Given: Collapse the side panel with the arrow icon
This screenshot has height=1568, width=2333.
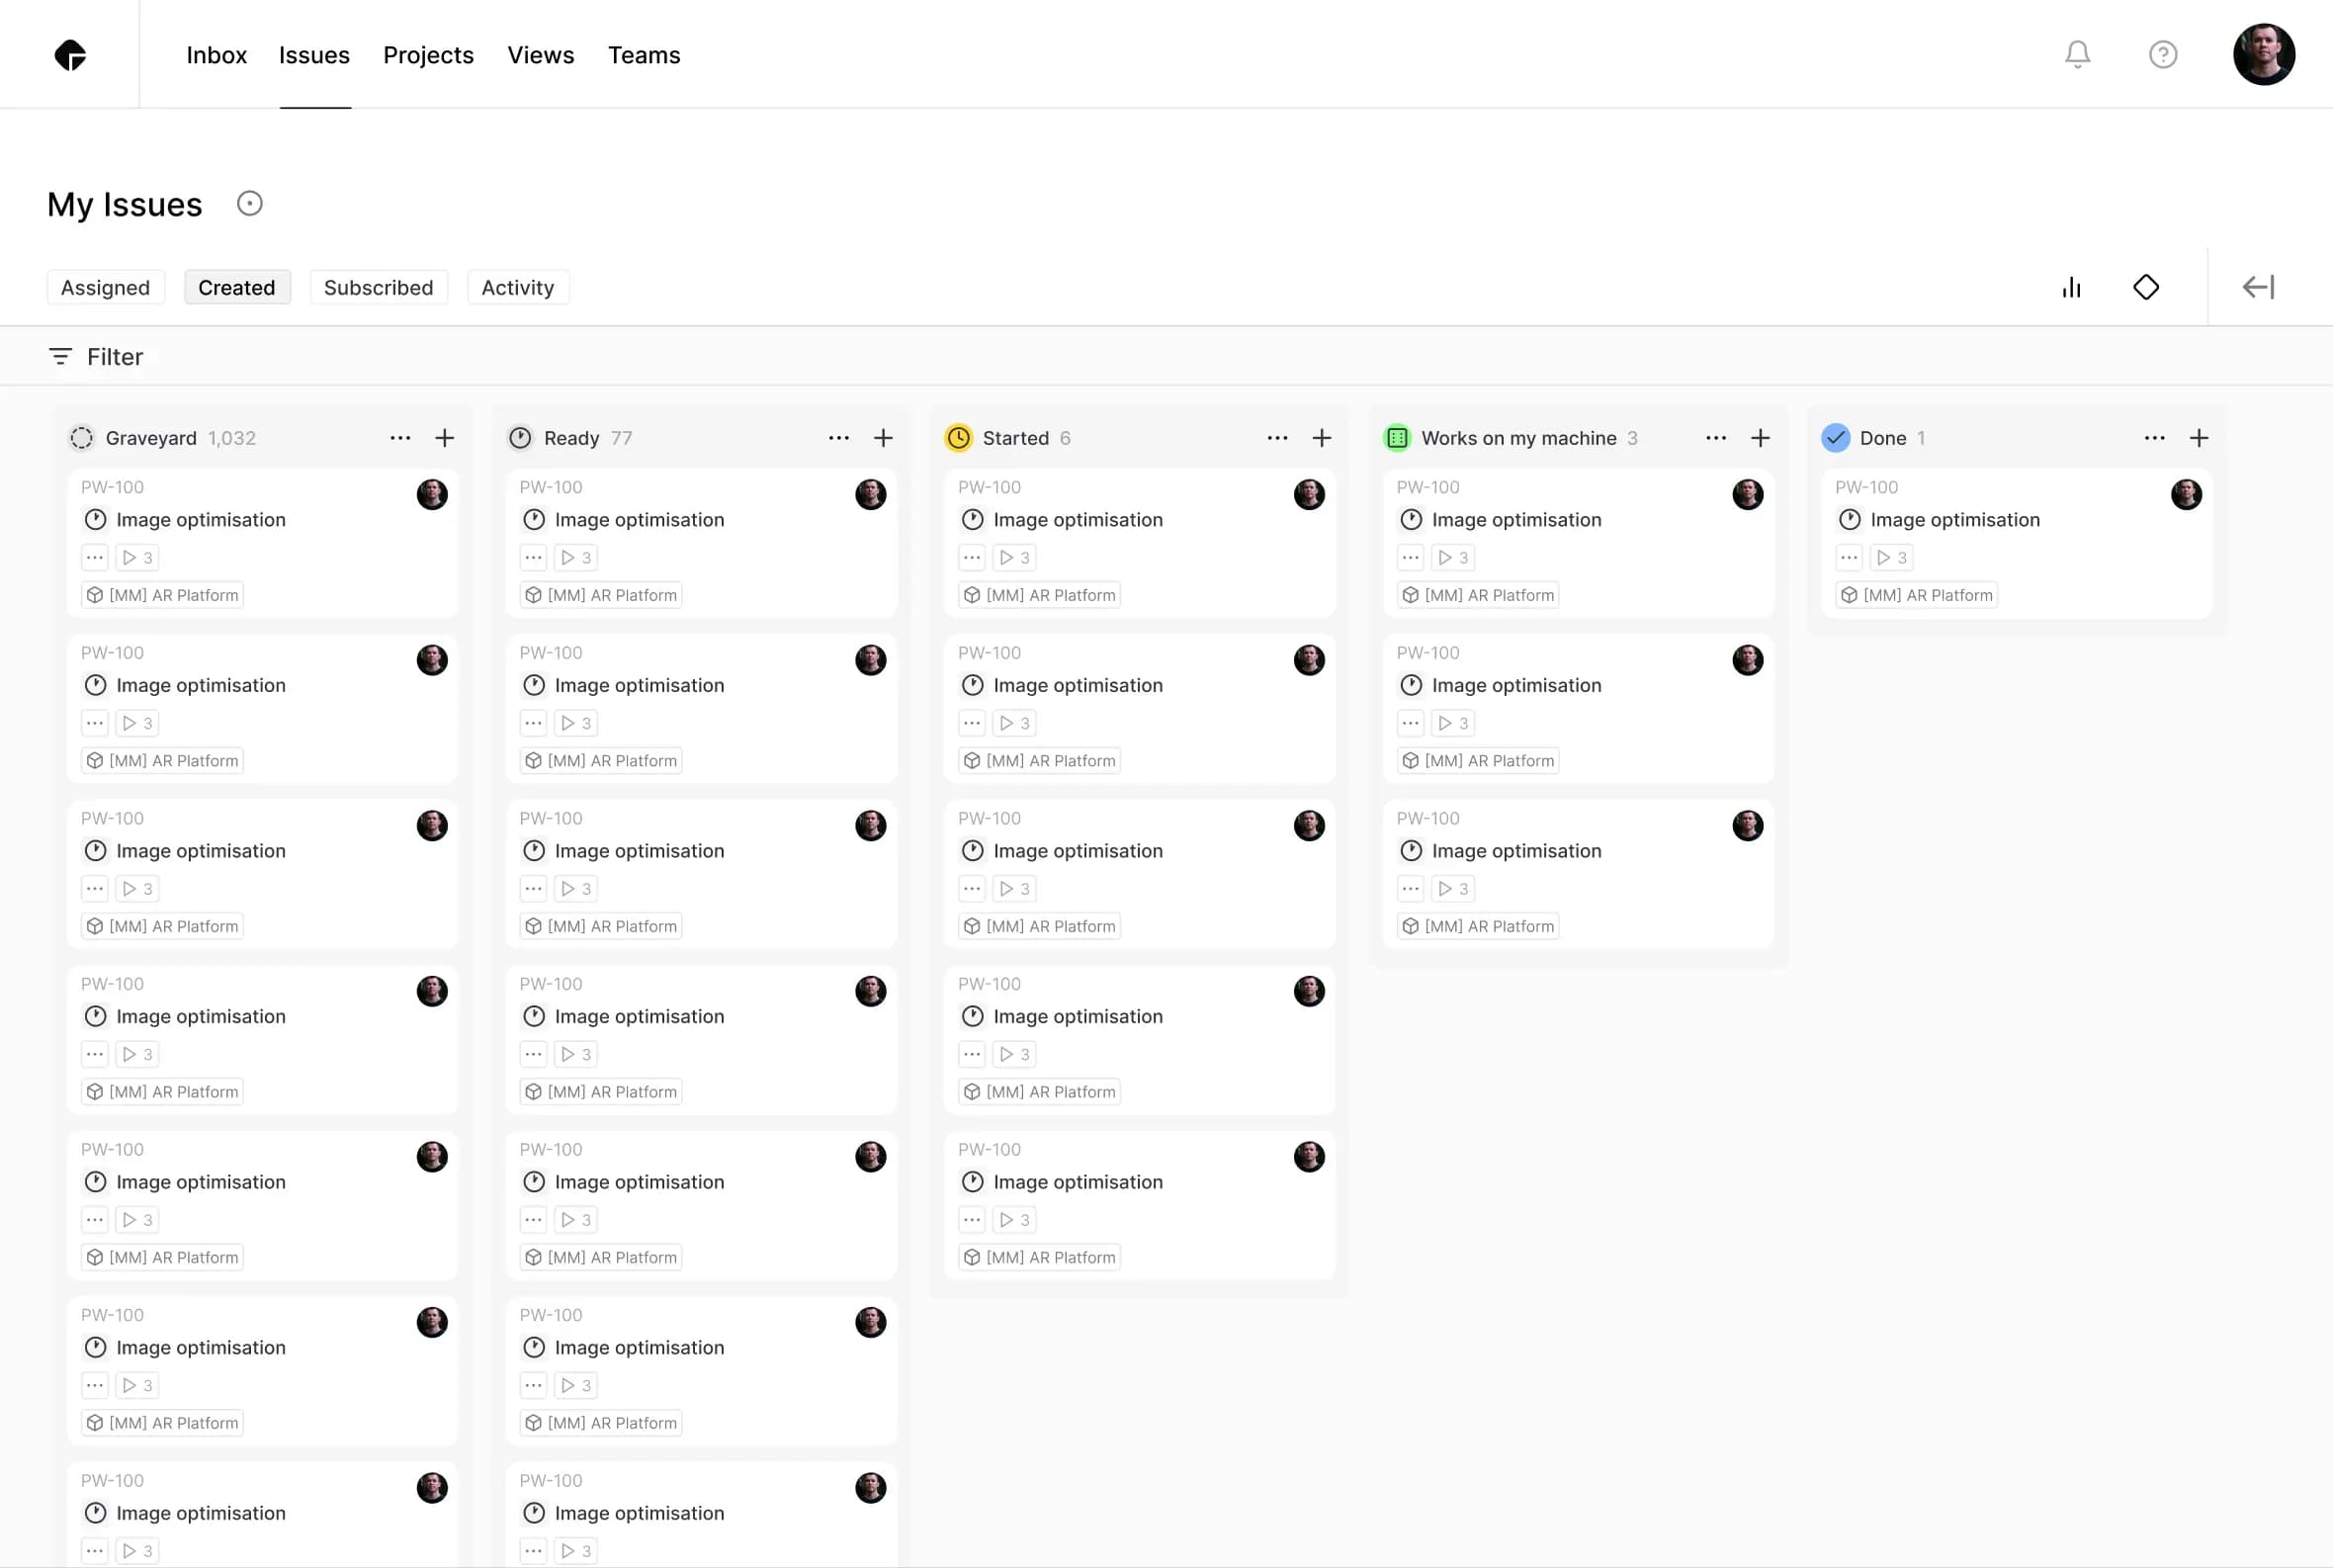Looking at the screenshot, I should (2258, 287).
